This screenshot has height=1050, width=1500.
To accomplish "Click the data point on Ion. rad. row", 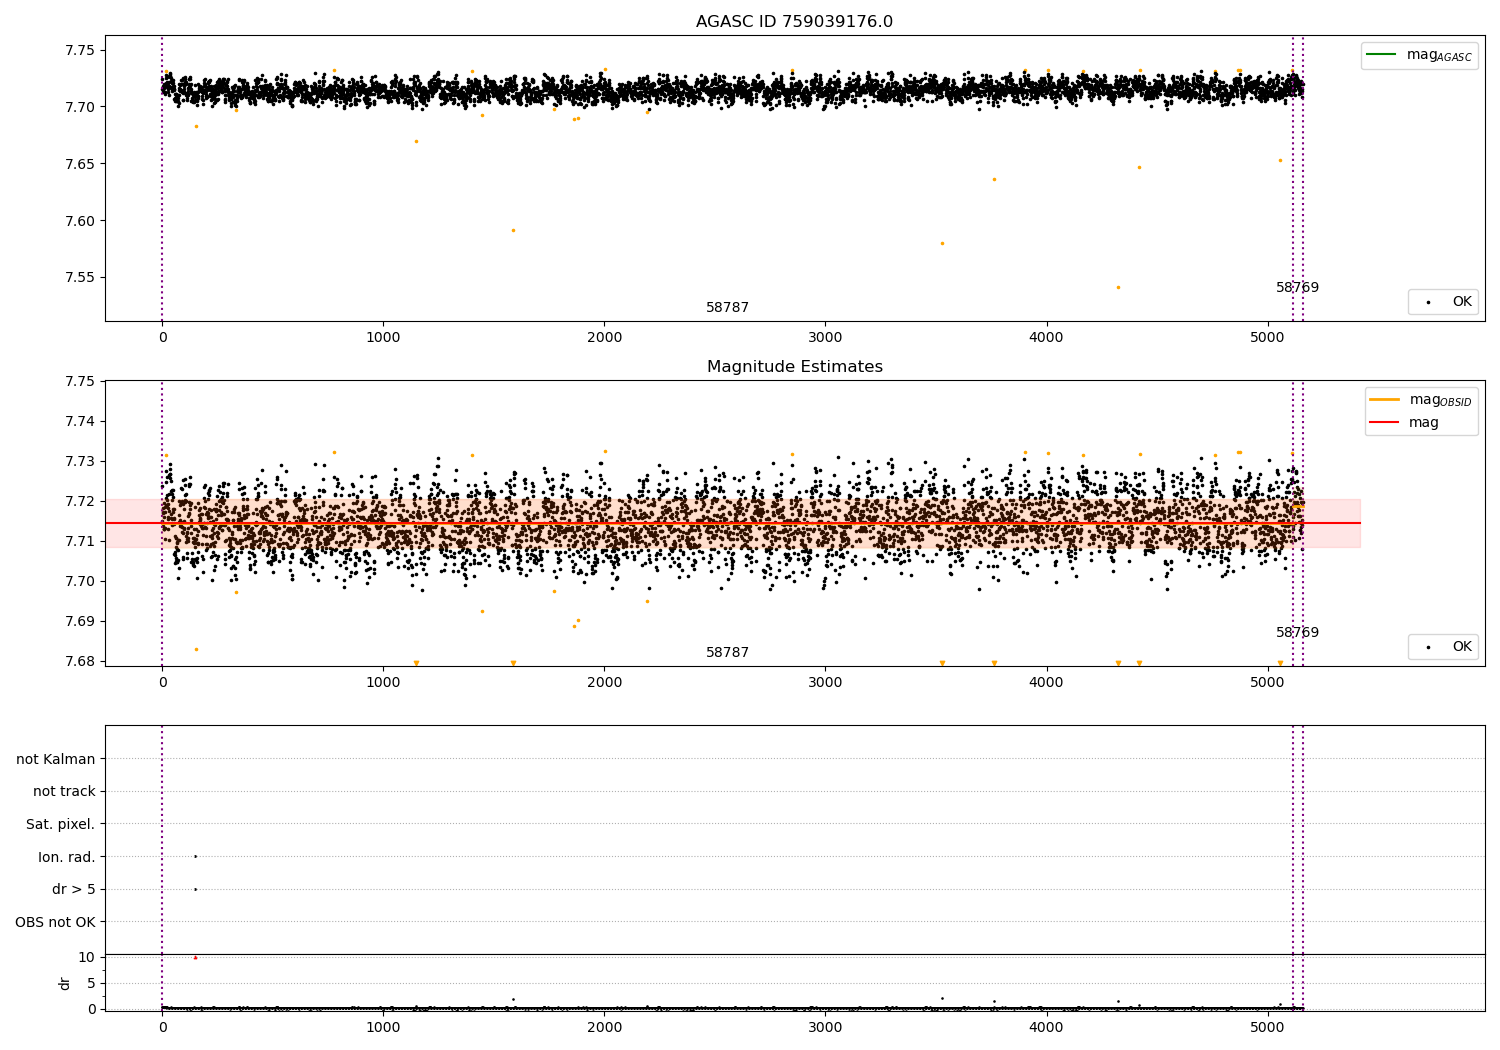I will point(195,856).
